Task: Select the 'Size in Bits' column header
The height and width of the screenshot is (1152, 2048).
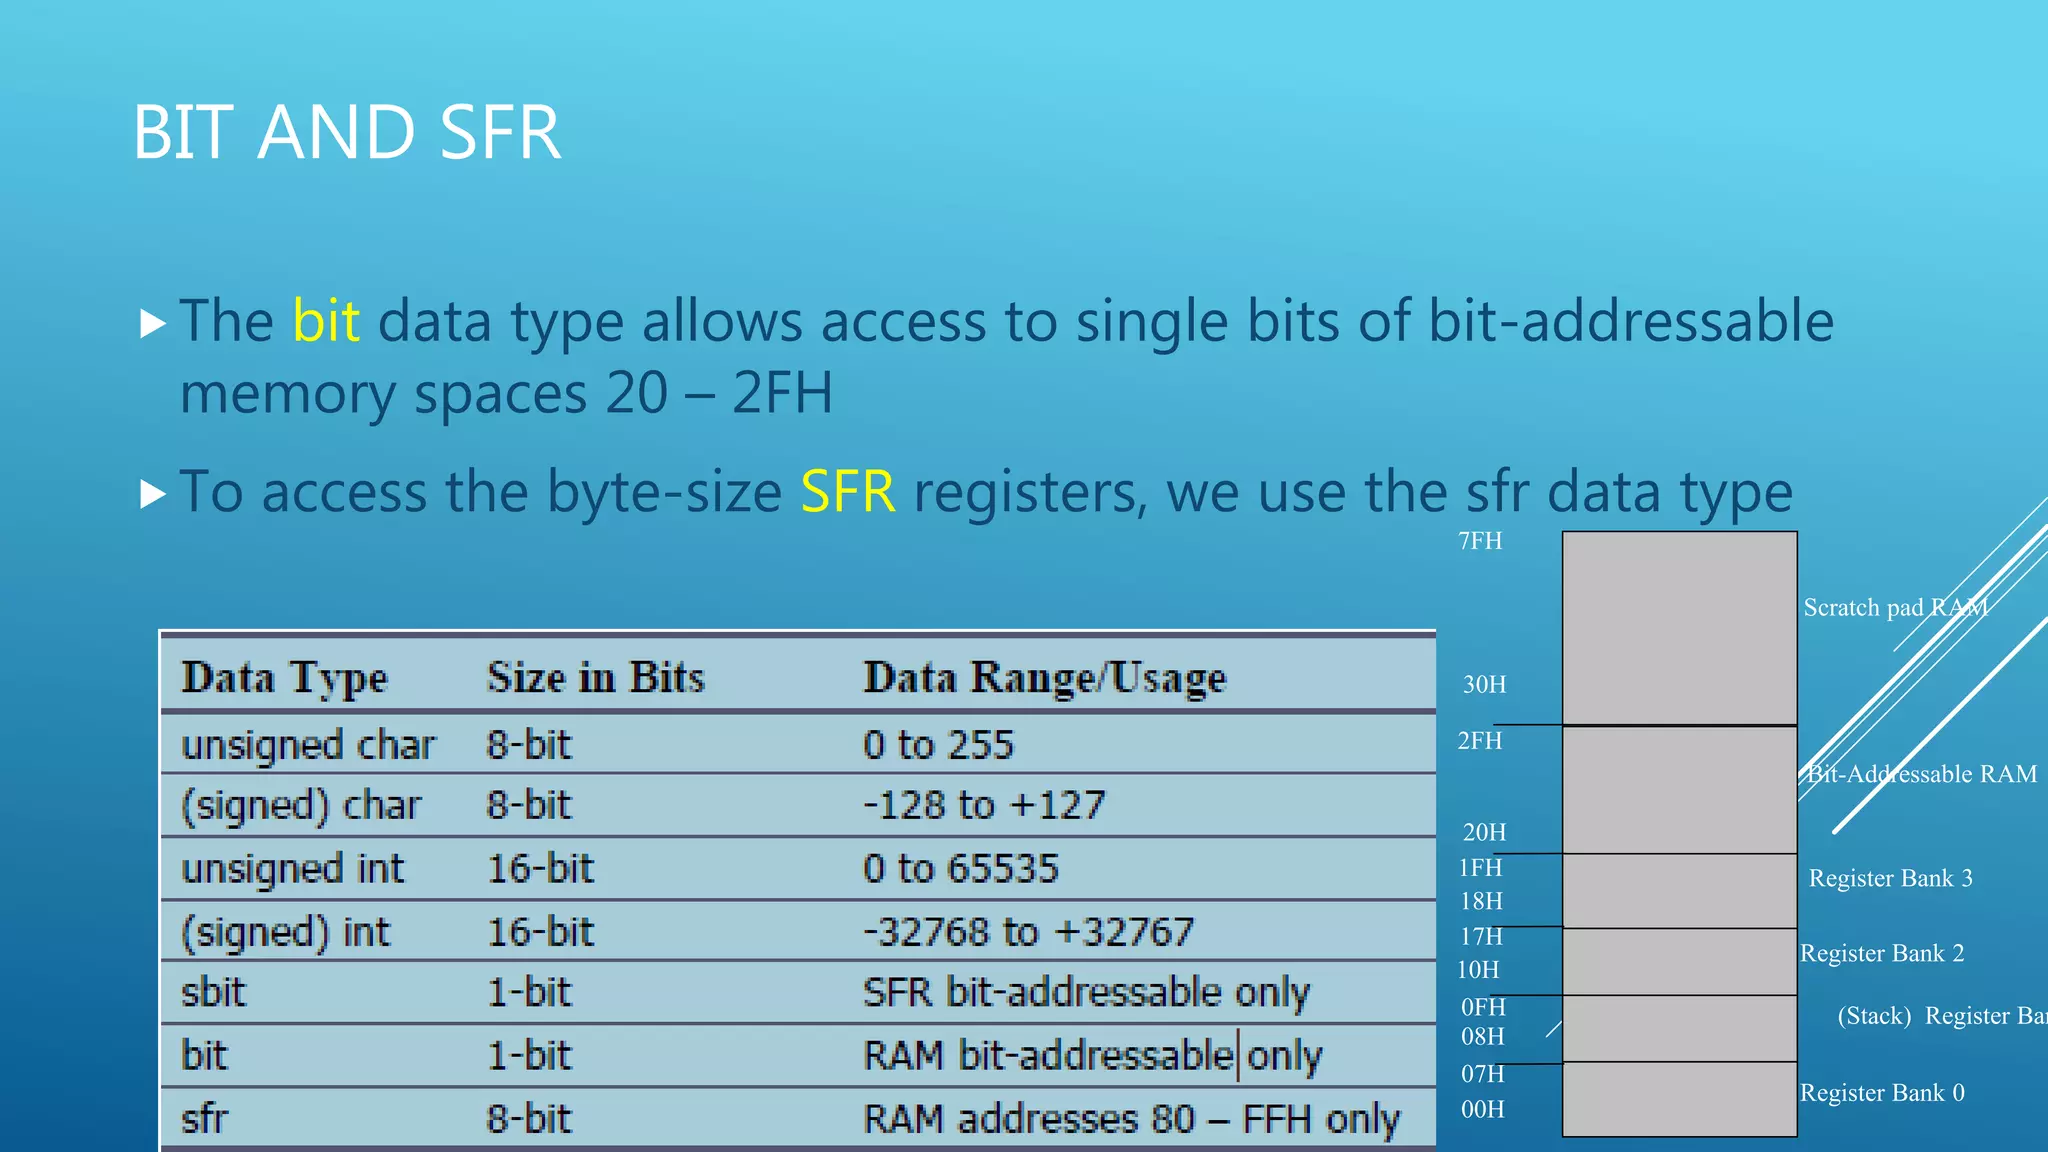Action: coord(595,678)
